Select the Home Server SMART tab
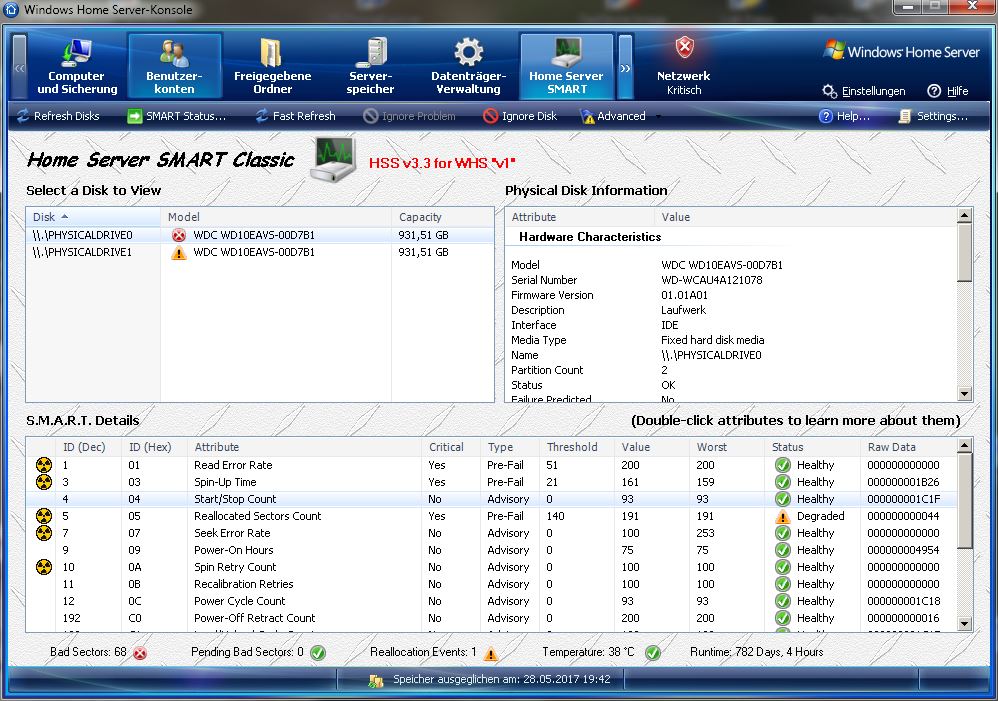Image resolution: width=998 pixels, height=701 pixels. click(x=566, y=66)
